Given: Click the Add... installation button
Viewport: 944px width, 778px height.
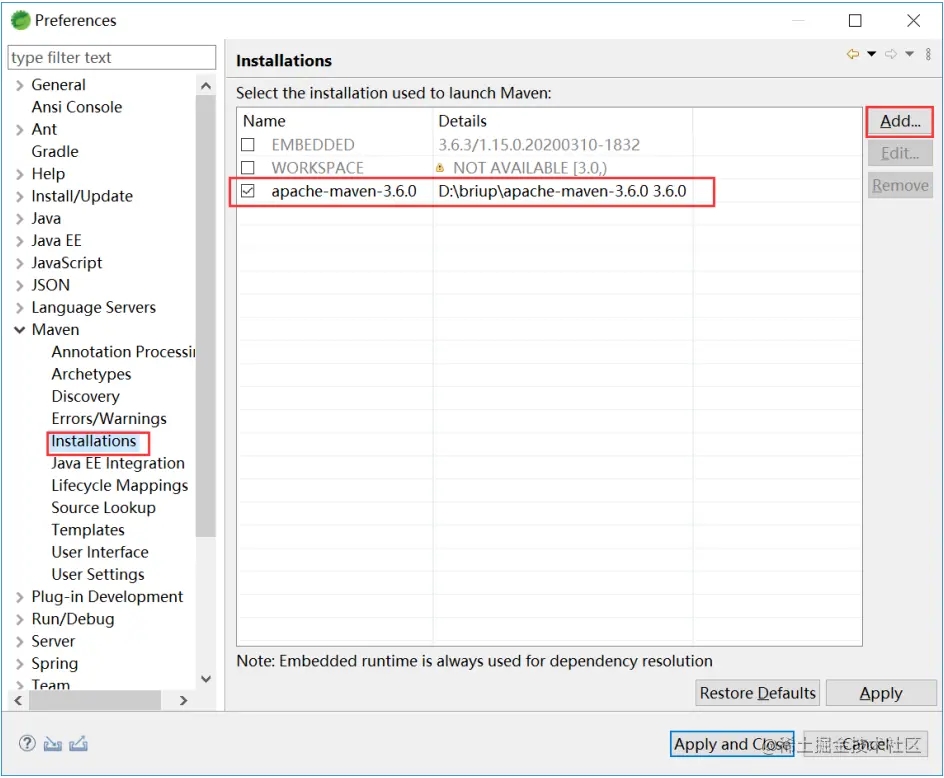Looking at the screenshot, I should [900, 122].
